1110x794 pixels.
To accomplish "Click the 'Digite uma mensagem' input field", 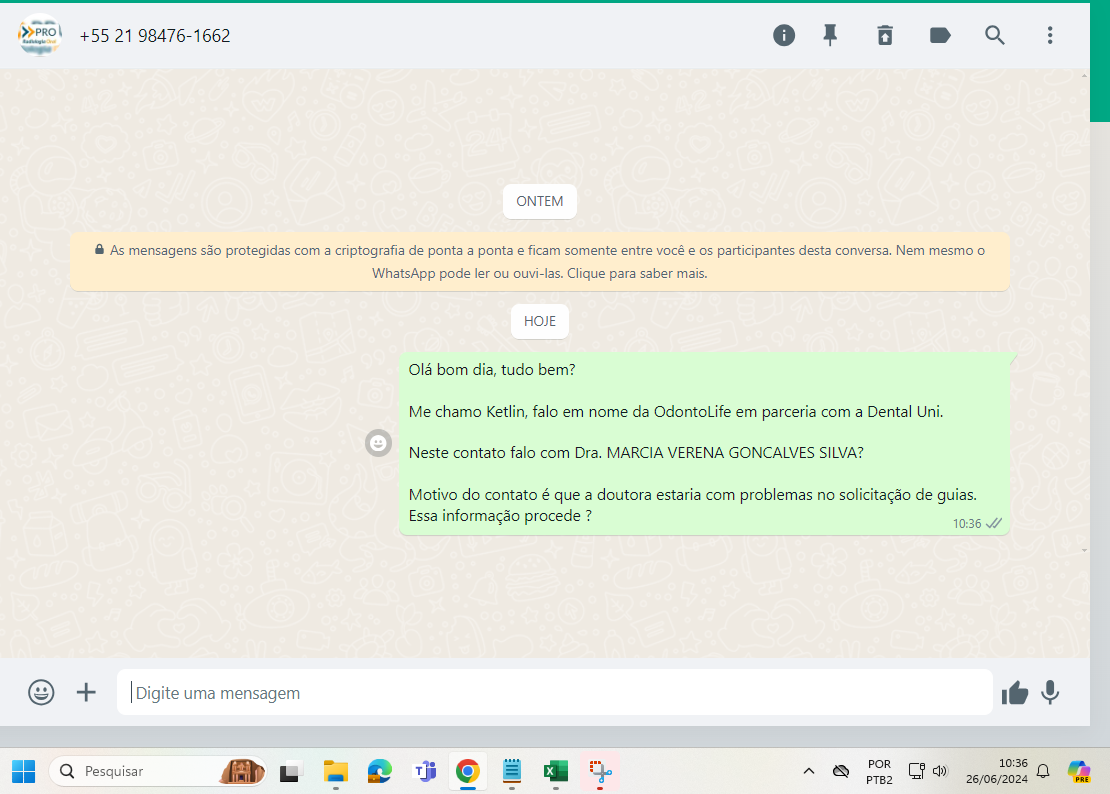I will tap(555, 693).
